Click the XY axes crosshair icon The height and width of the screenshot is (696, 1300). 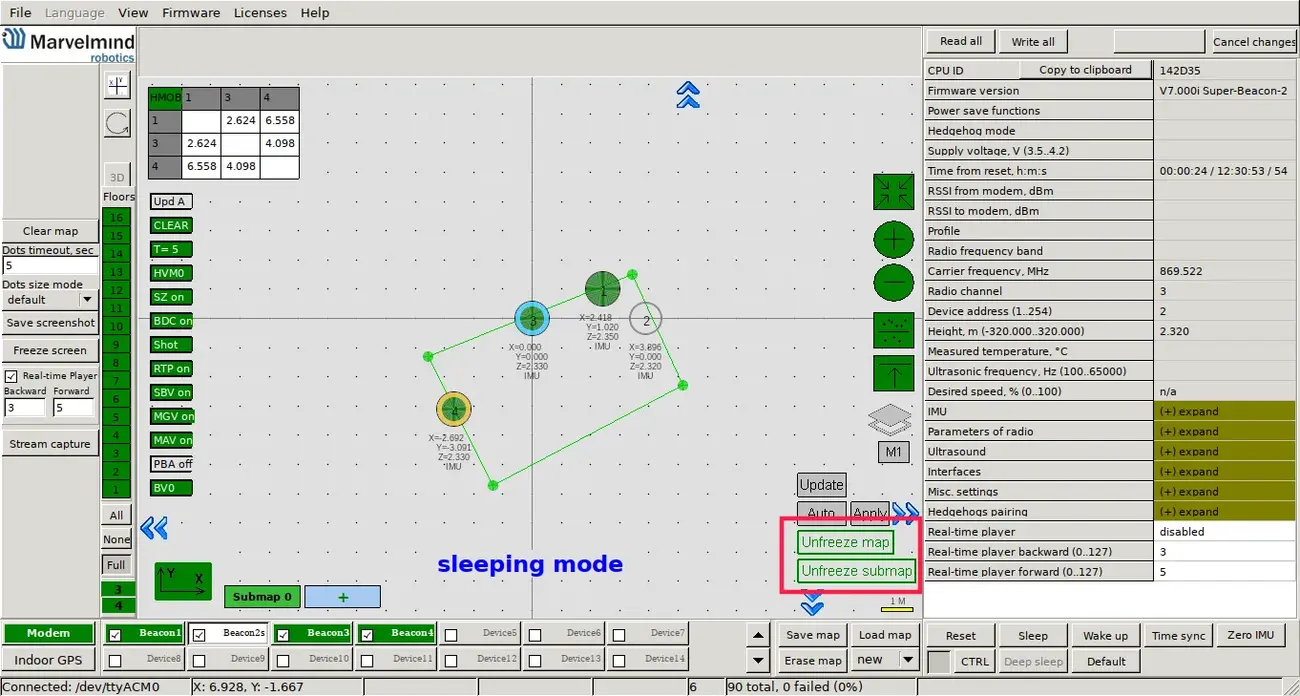(x=118, y=85)
